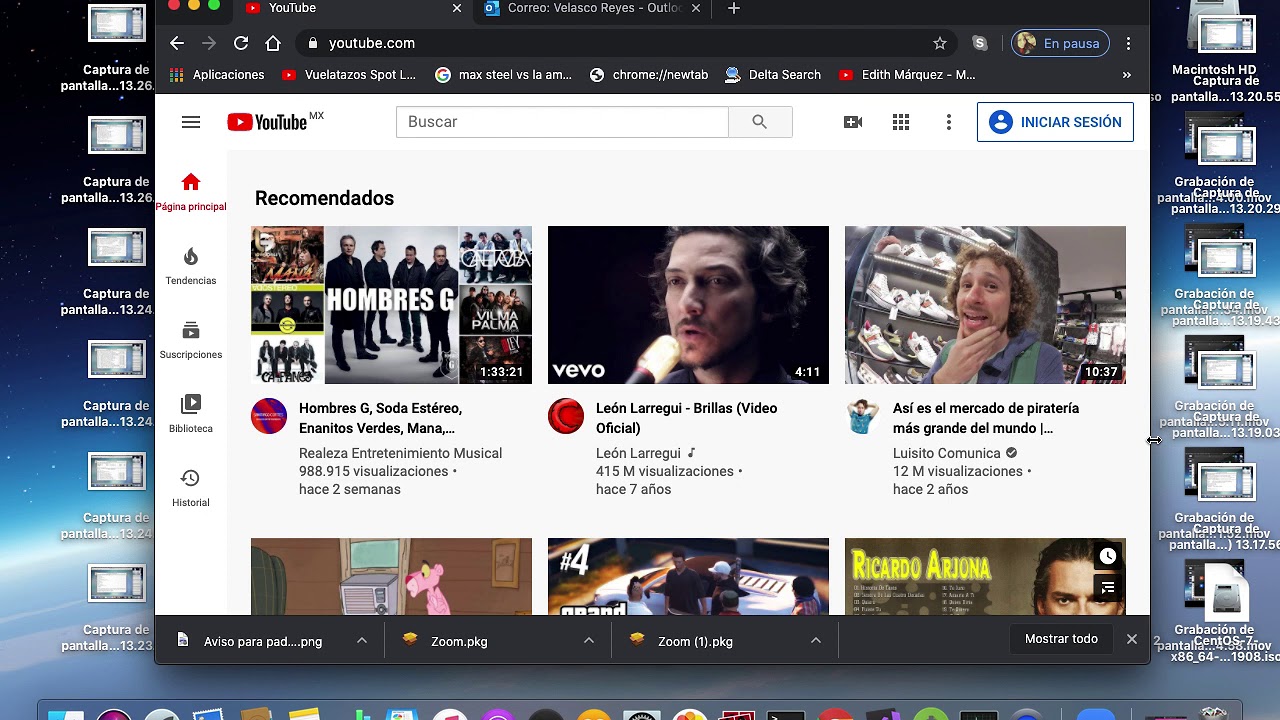Open the Aplicaciones bookmark
The width and height of the screenshot is (1280, 720).
217,75
